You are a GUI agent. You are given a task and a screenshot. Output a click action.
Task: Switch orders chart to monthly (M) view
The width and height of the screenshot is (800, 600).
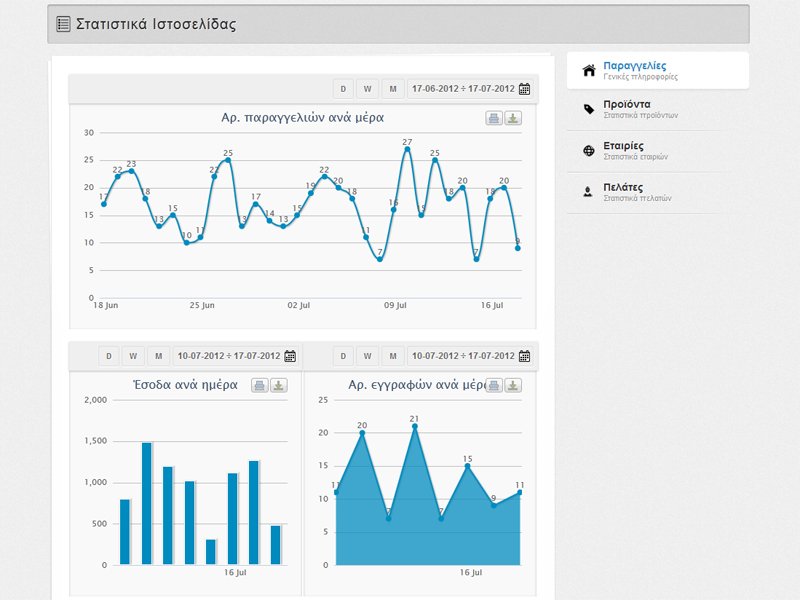click(393, 89)
